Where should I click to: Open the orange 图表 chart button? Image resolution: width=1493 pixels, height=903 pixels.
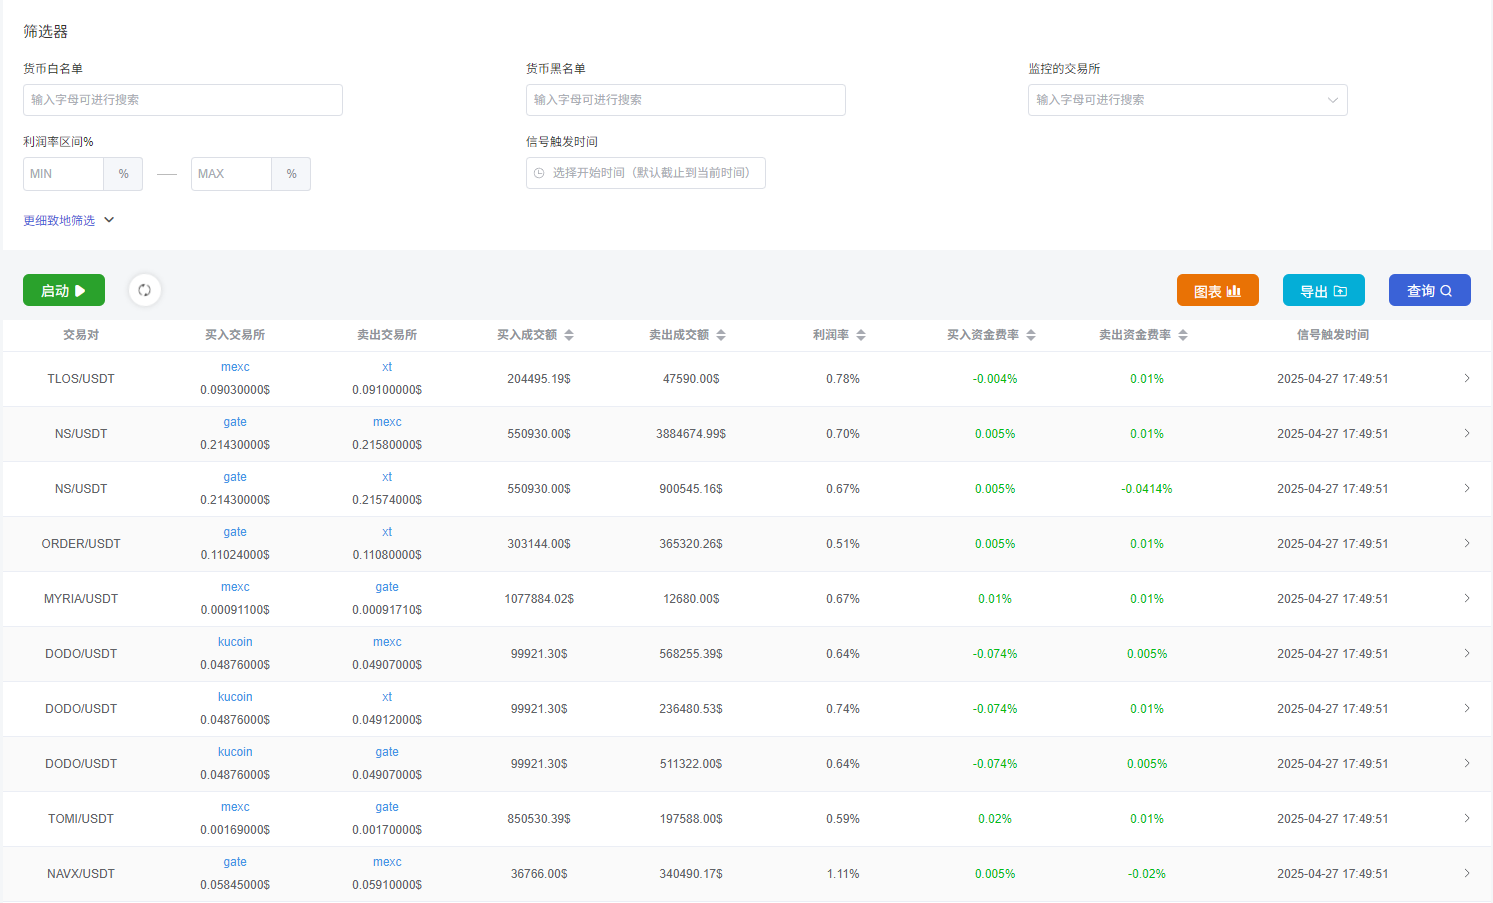click(1217, 291)
